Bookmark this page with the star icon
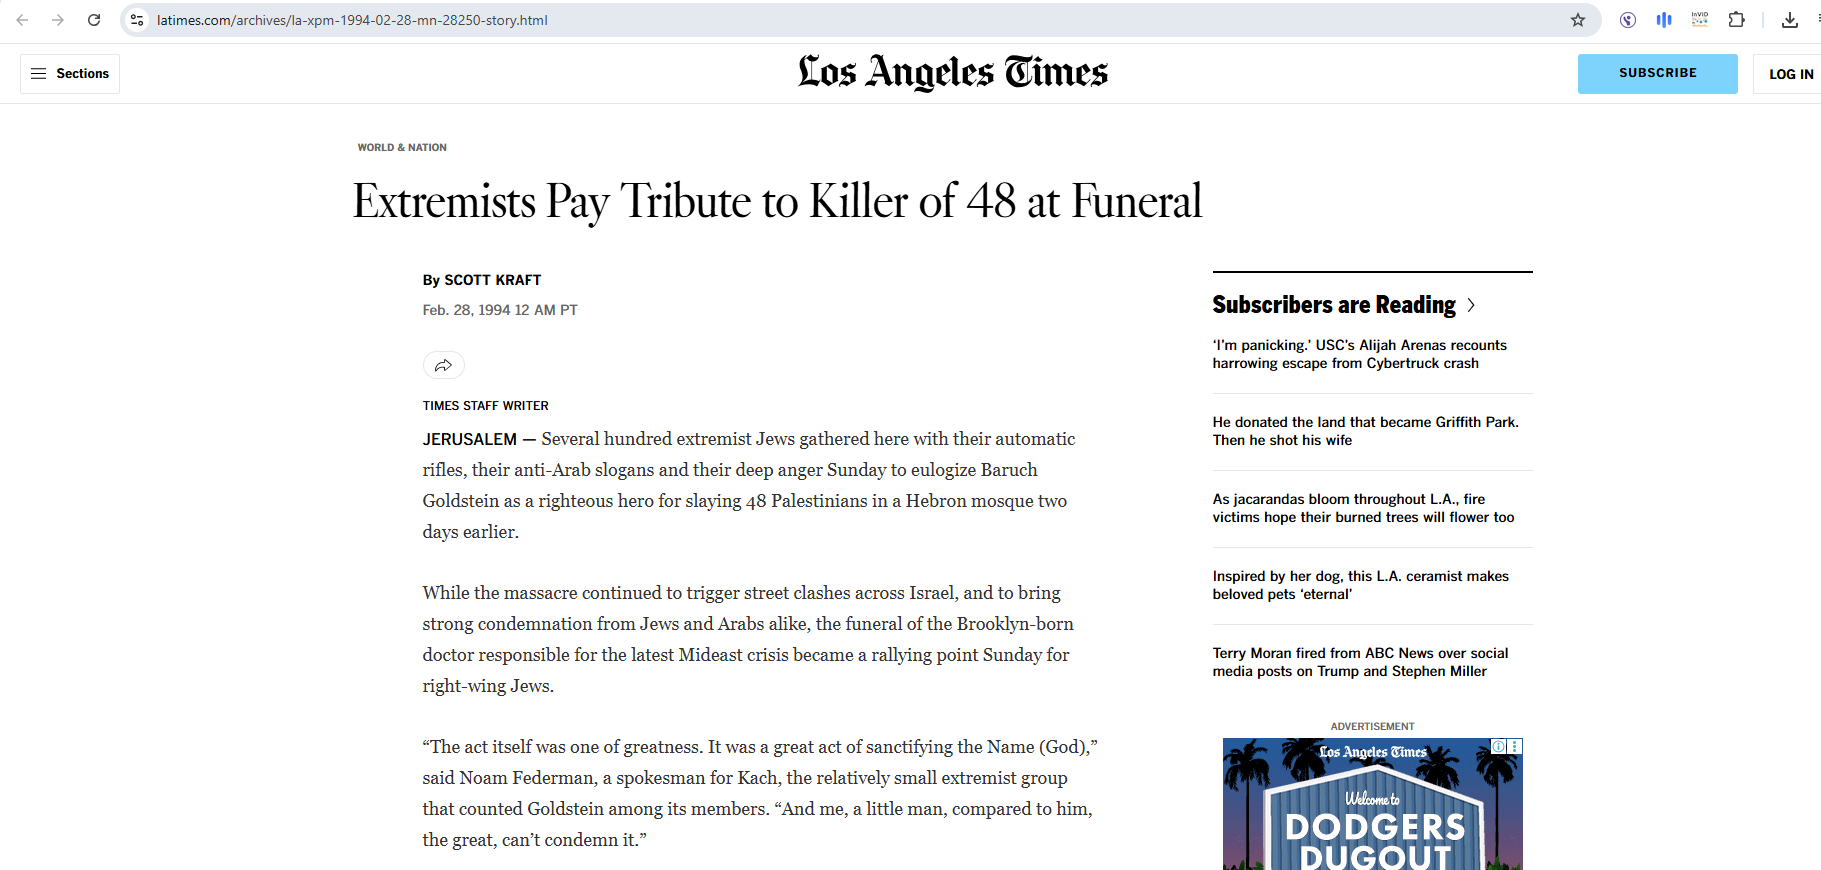The width and height of the screenshot is (1821, 870). tap(1578, 20)
